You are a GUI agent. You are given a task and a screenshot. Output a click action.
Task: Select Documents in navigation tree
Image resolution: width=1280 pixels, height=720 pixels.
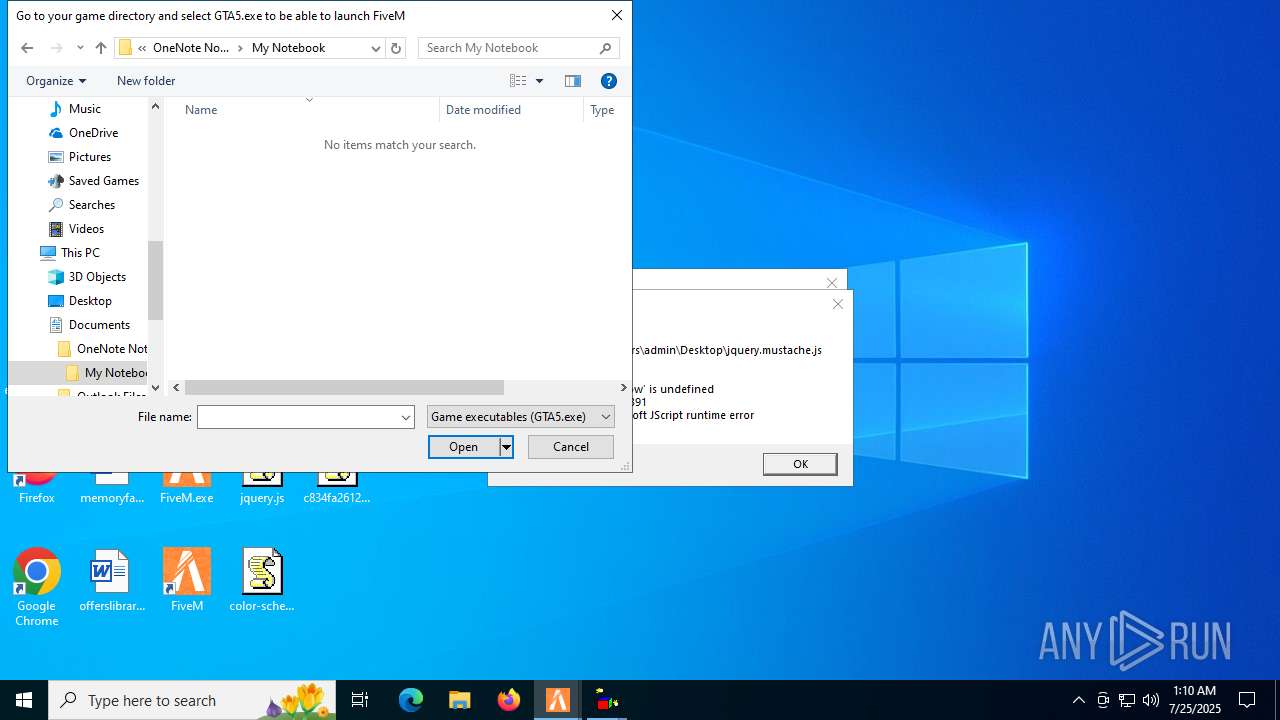coord(99,325)
